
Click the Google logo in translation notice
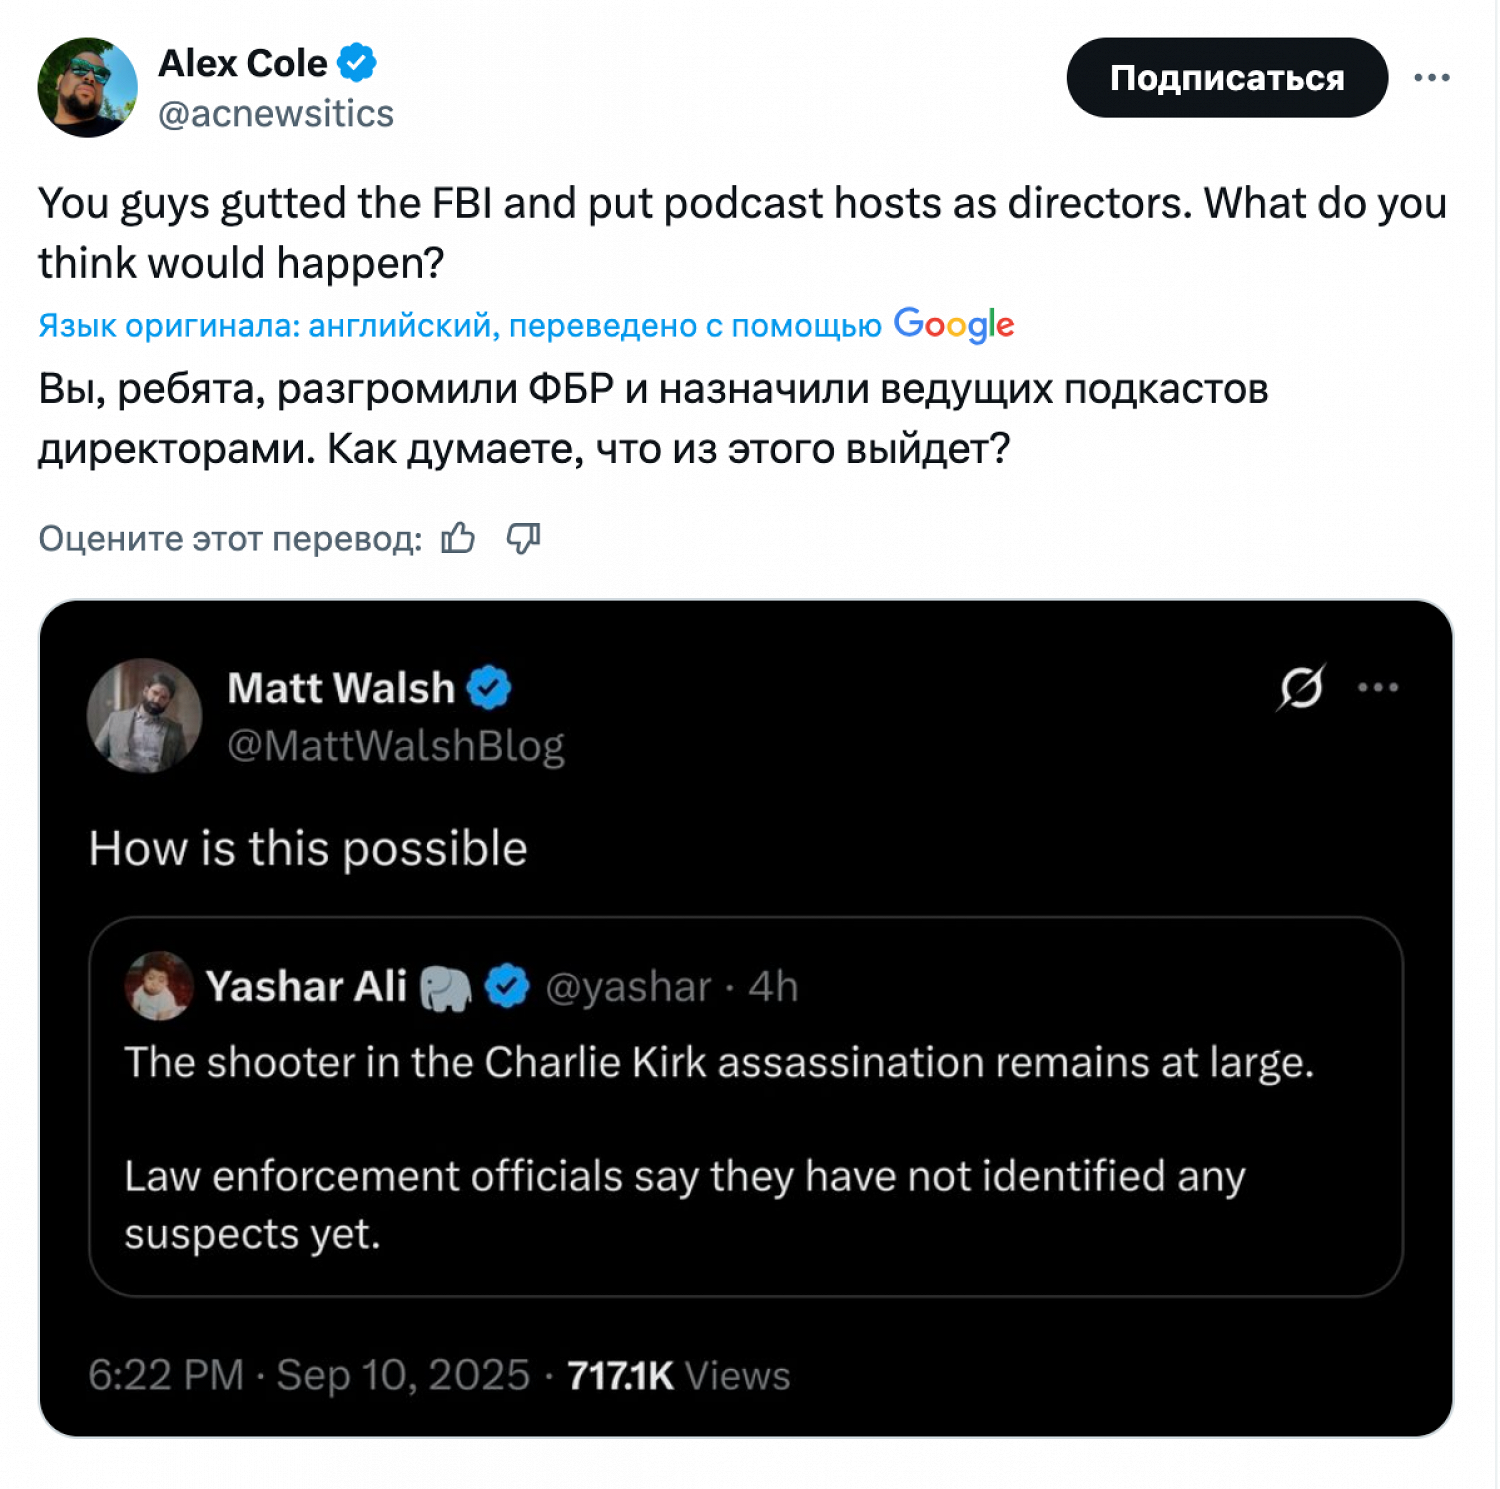[954, 325]
